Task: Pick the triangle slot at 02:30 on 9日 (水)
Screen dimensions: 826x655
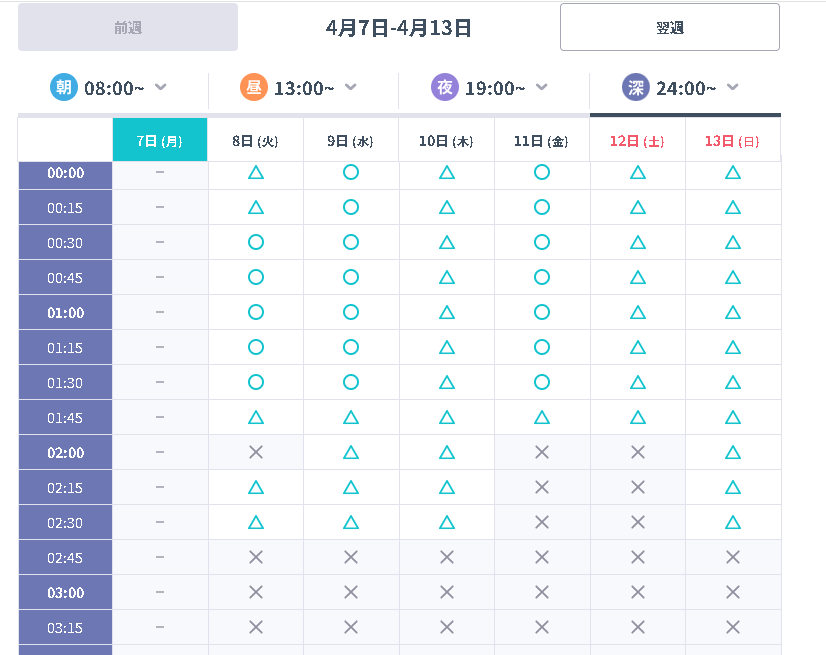Action: (351, 522)
